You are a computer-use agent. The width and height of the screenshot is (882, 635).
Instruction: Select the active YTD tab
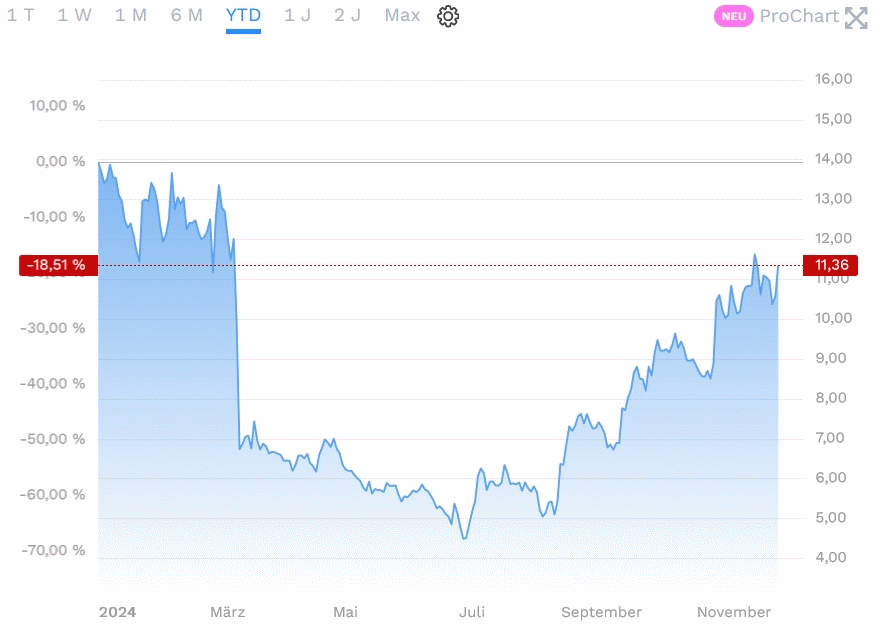click(243, 15)
